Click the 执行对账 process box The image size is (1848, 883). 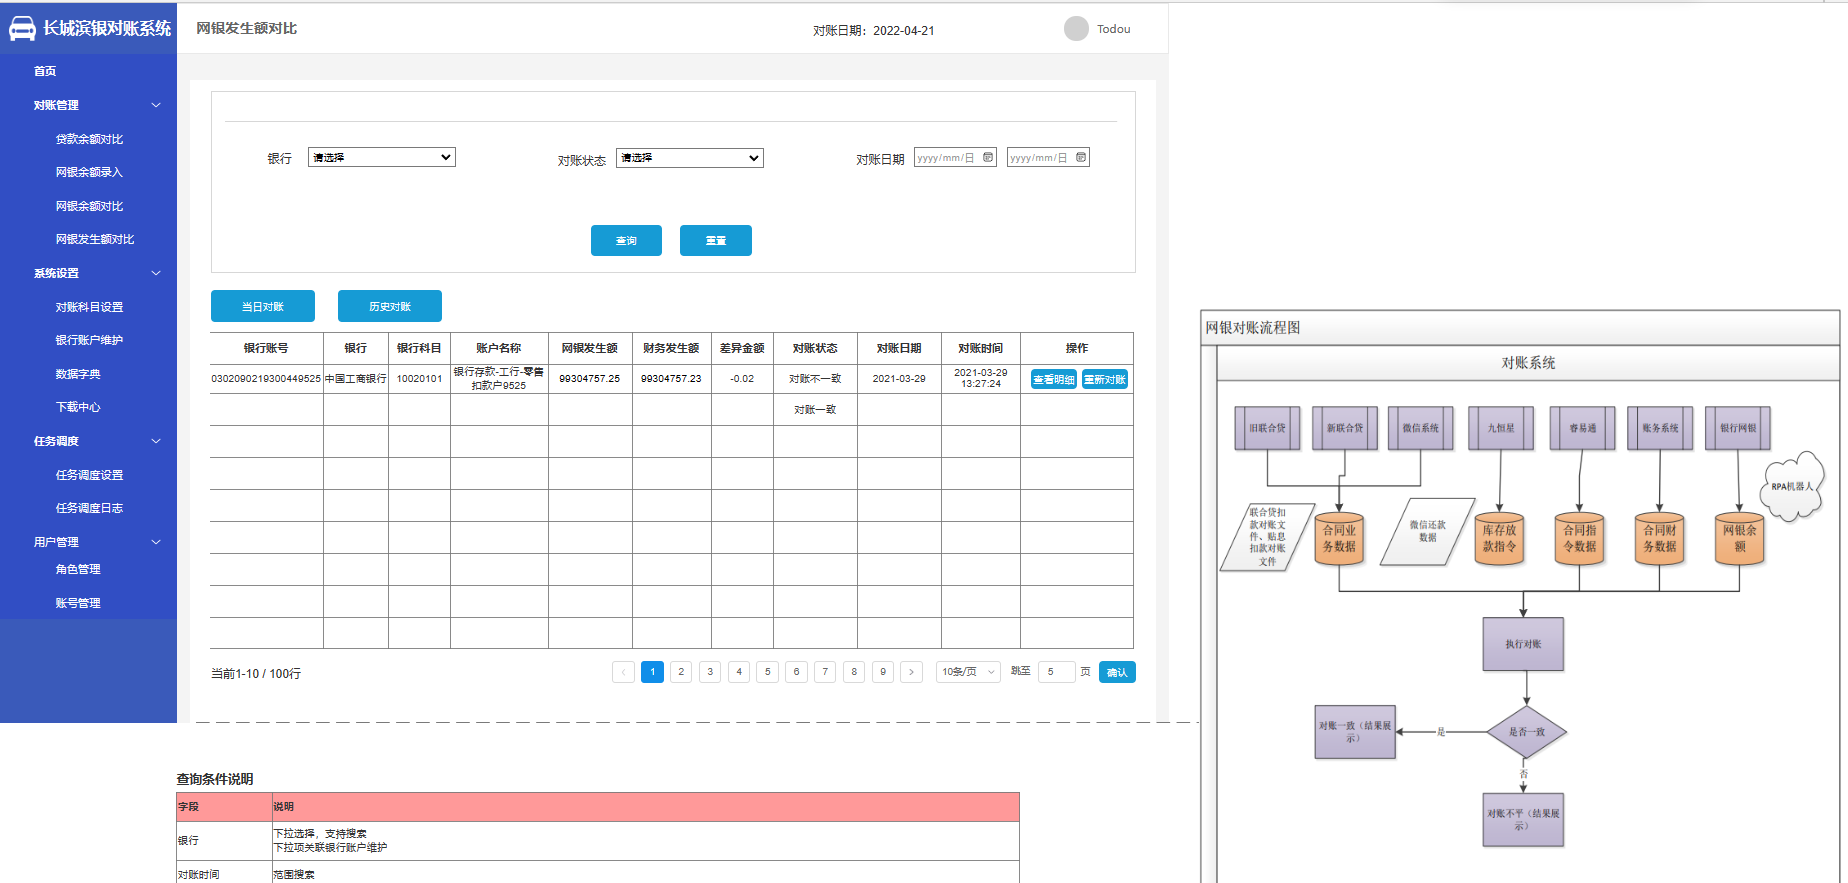[1523, 644]
